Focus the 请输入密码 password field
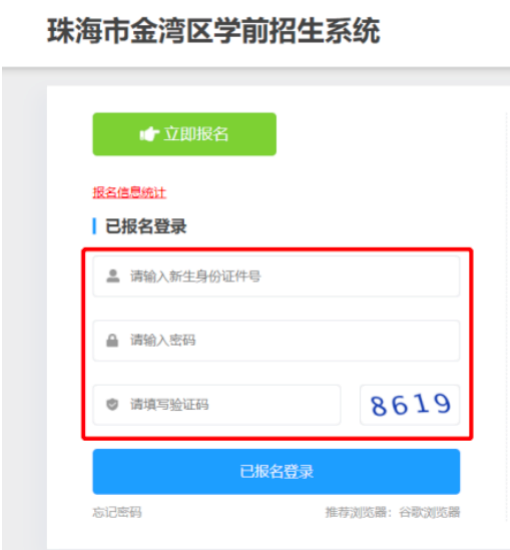Viewport: 510px width, 550px height. (x=276, y=340)
